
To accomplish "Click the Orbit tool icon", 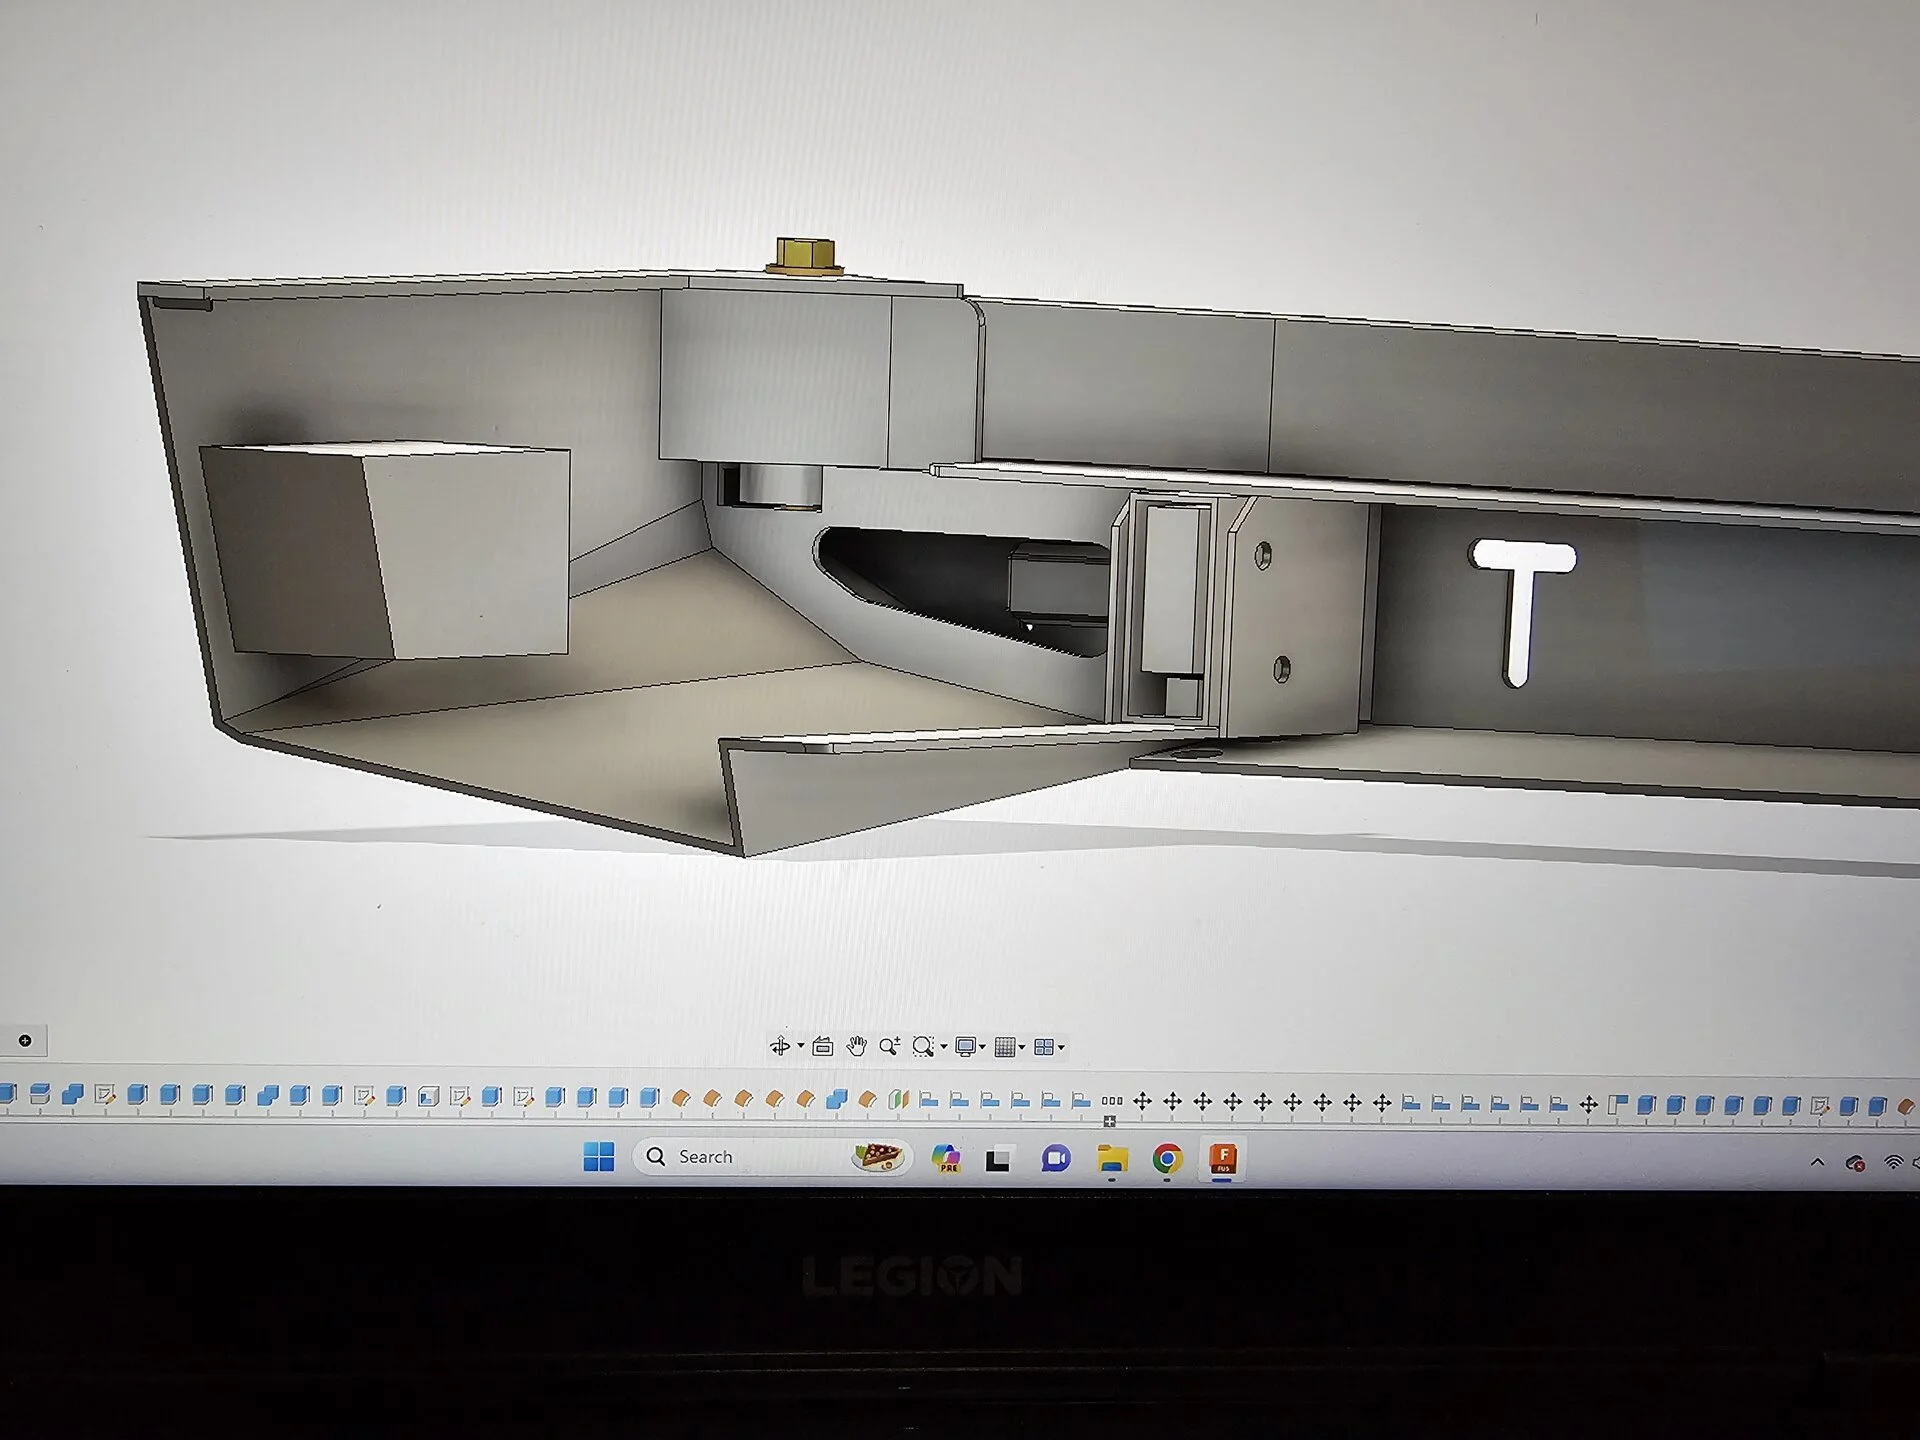I will pyautogui.click(x=780, y=1047).
